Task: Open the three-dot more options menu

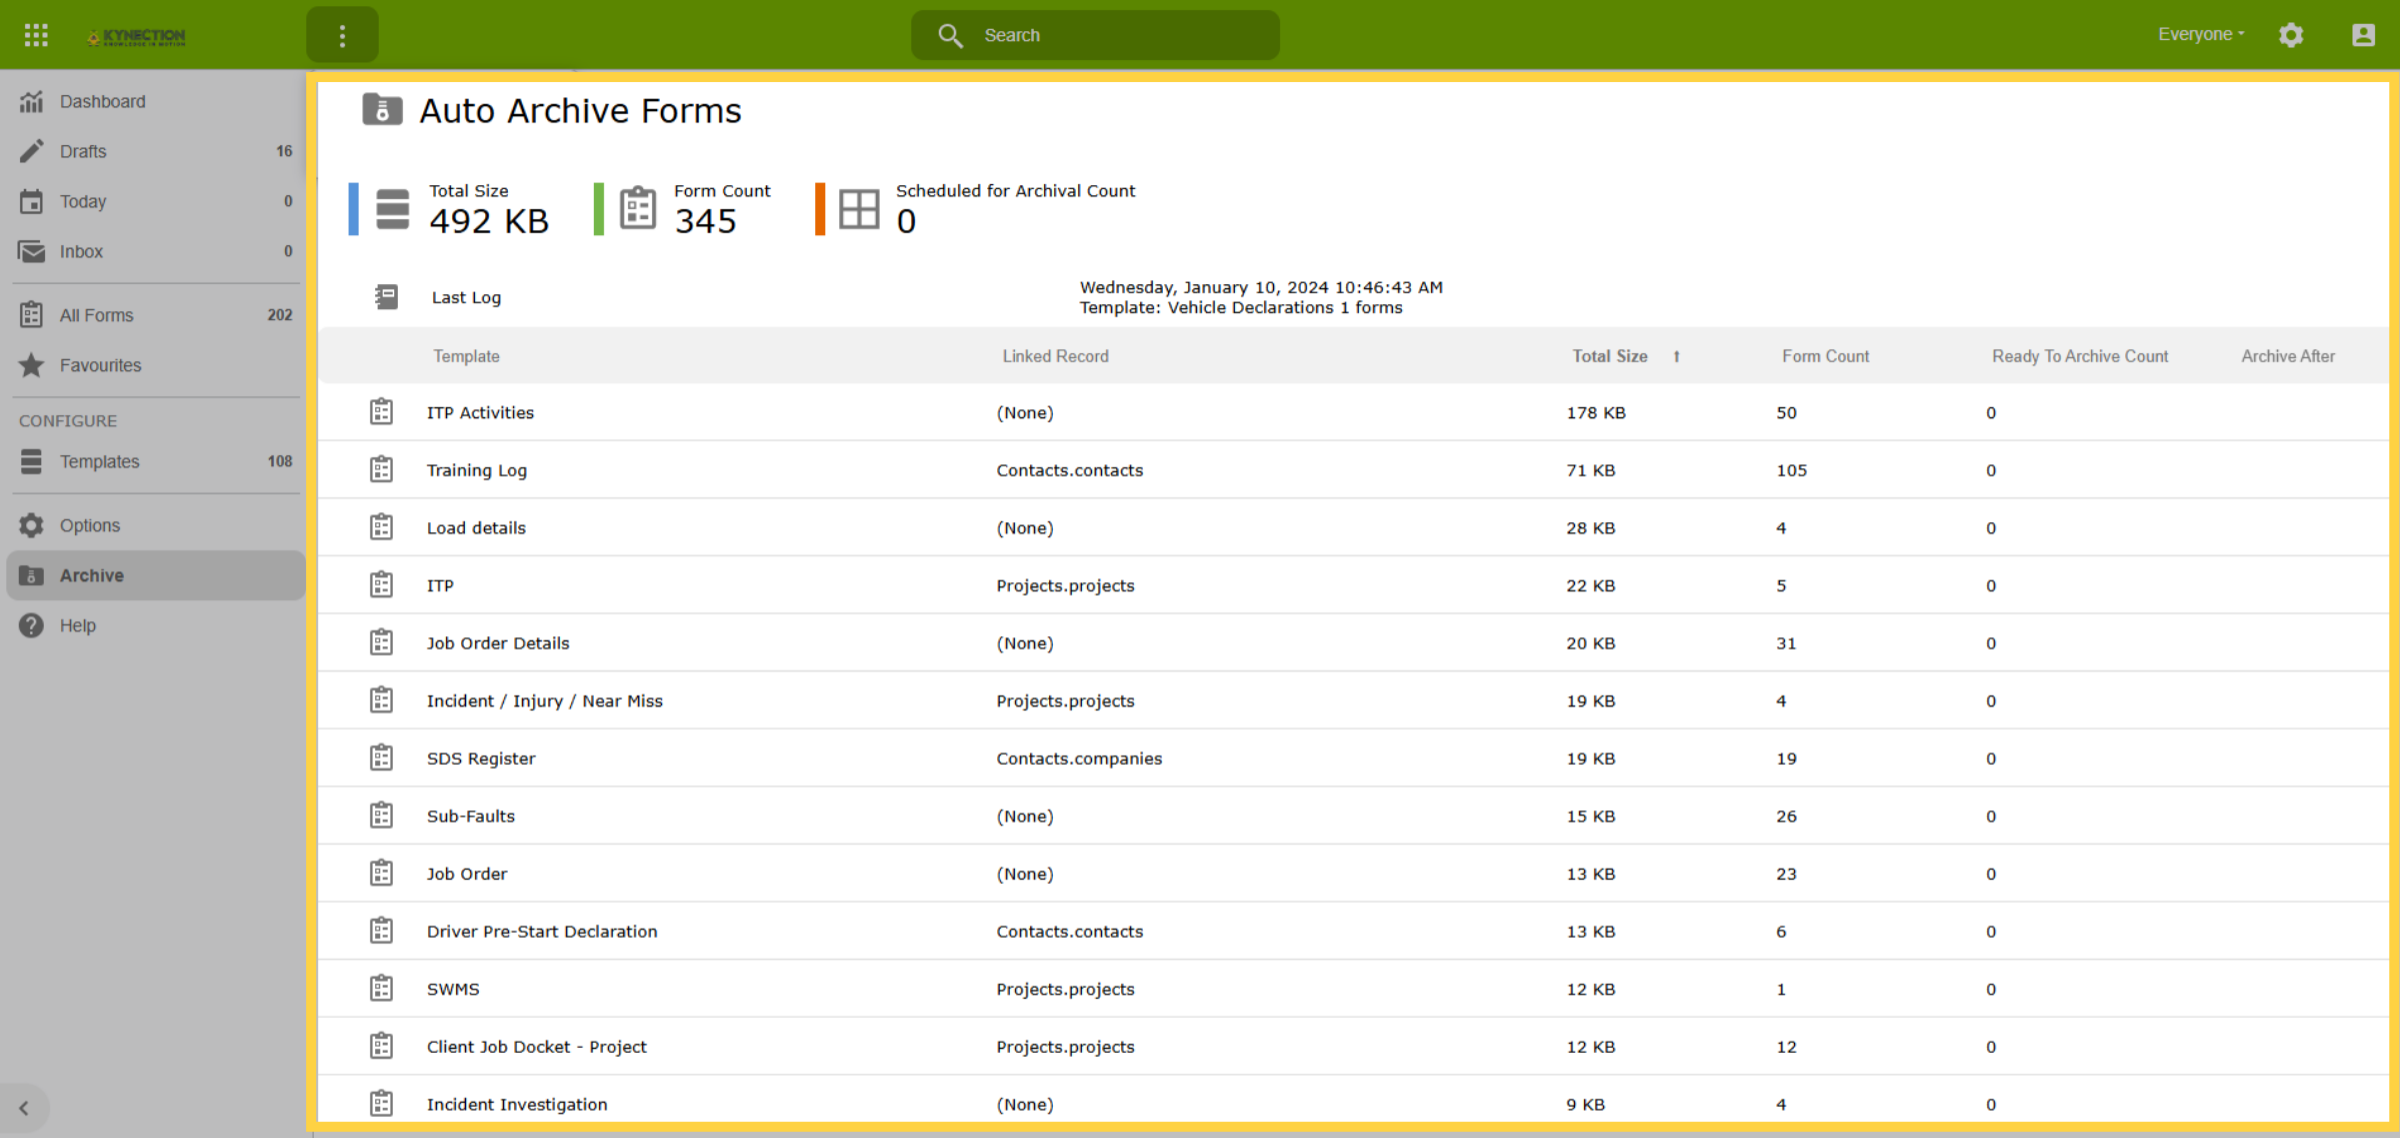Action: [342, 36]
